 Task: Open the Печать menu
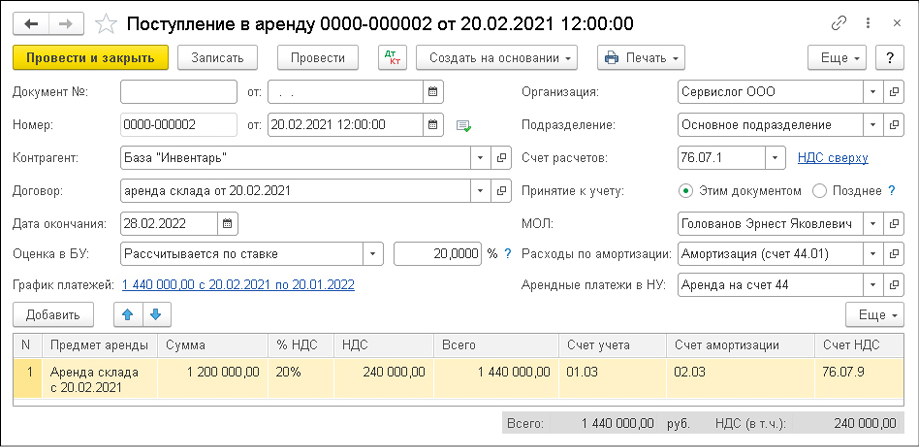[641, 57]
